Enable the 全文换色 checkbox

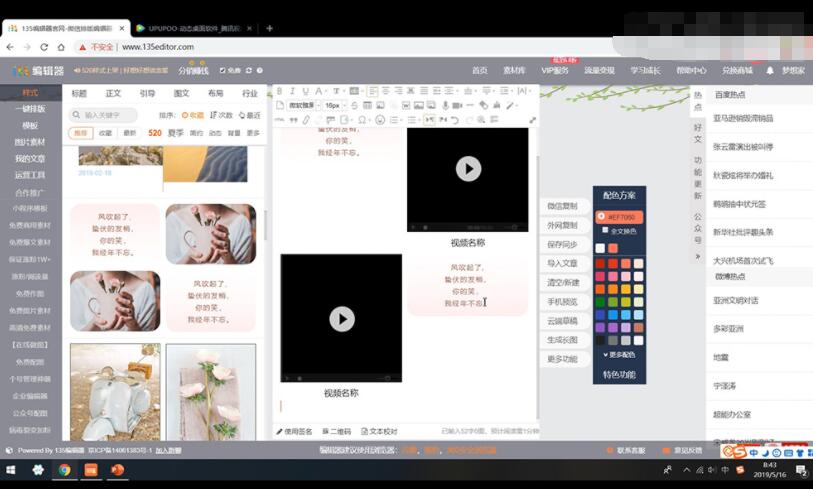[605, 230]
